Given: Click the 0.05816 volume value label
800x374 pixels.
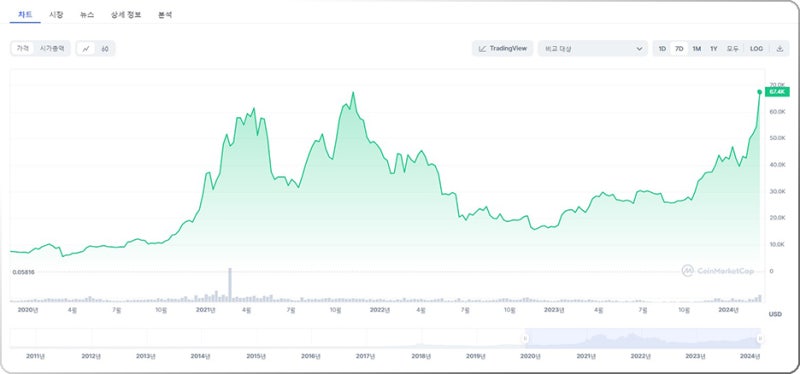Looking at the screenshot, I should click(x=23, y=272).
